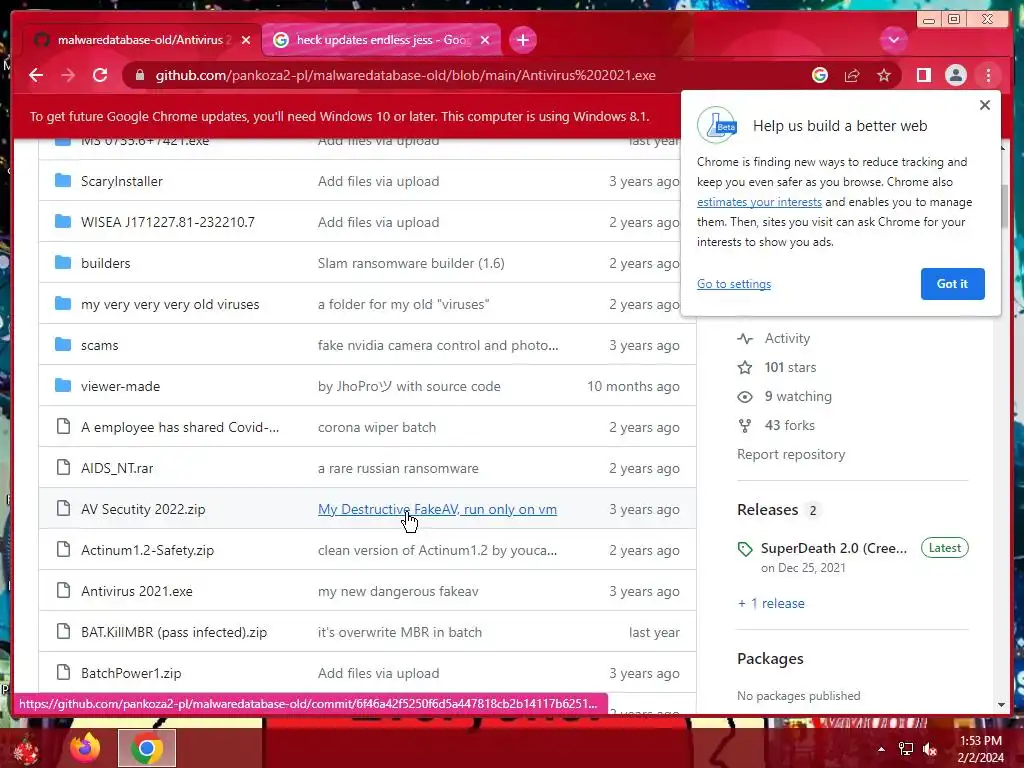
Task: Go back using the browser back arrow
Action: point(36,75)
